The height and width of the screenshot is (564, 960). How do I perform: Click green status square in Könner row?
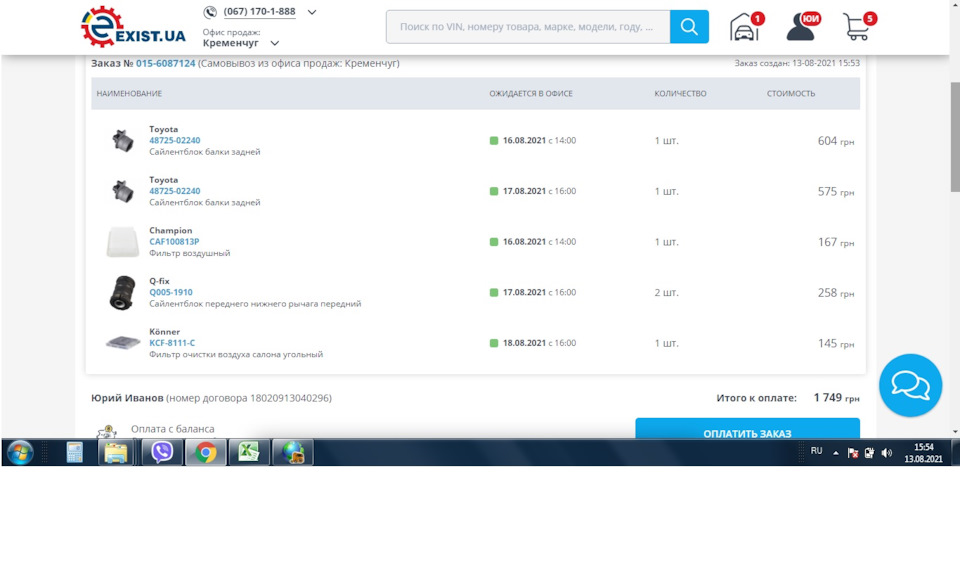[x=493, y=343]
